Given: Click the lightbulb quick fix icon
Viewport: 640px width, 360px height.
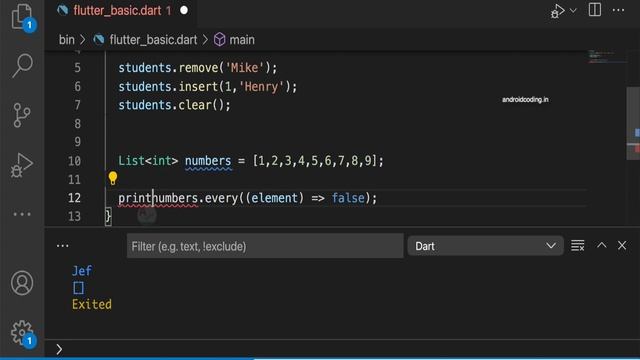Looking at the screenshot, I should [x=113, y=178].
